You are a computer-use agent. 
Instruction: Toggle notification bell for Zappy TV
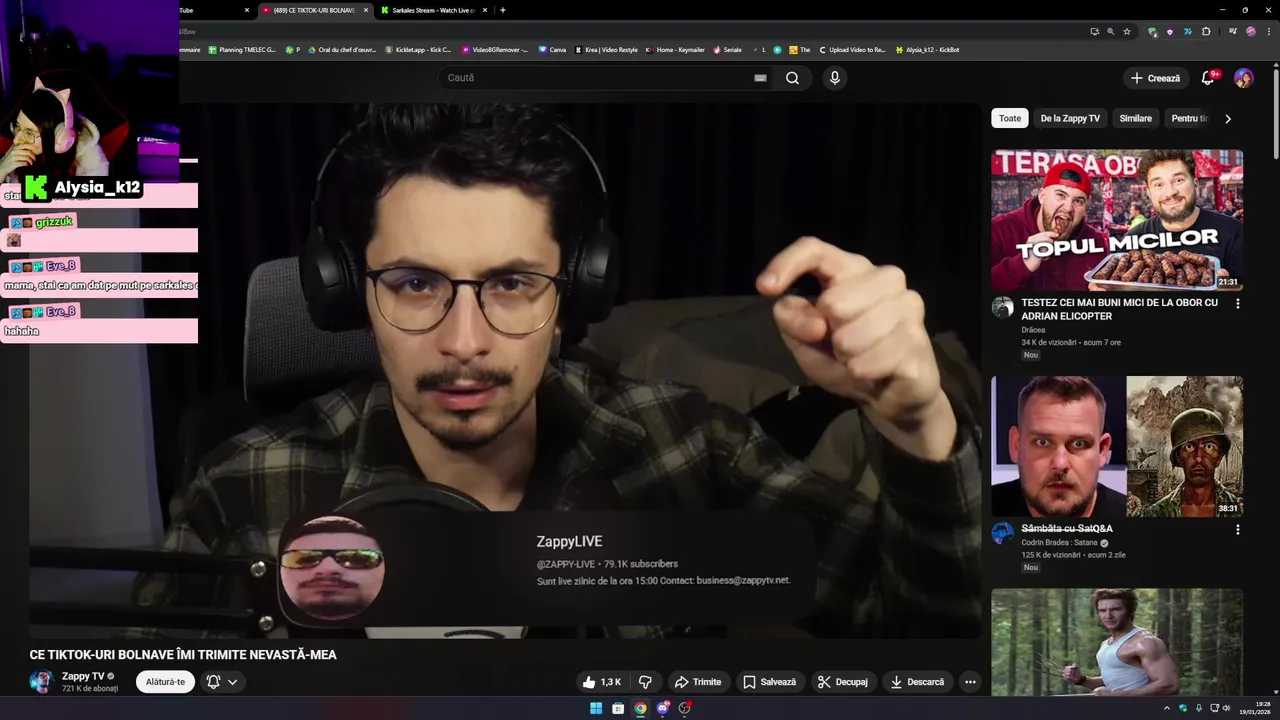213,682
